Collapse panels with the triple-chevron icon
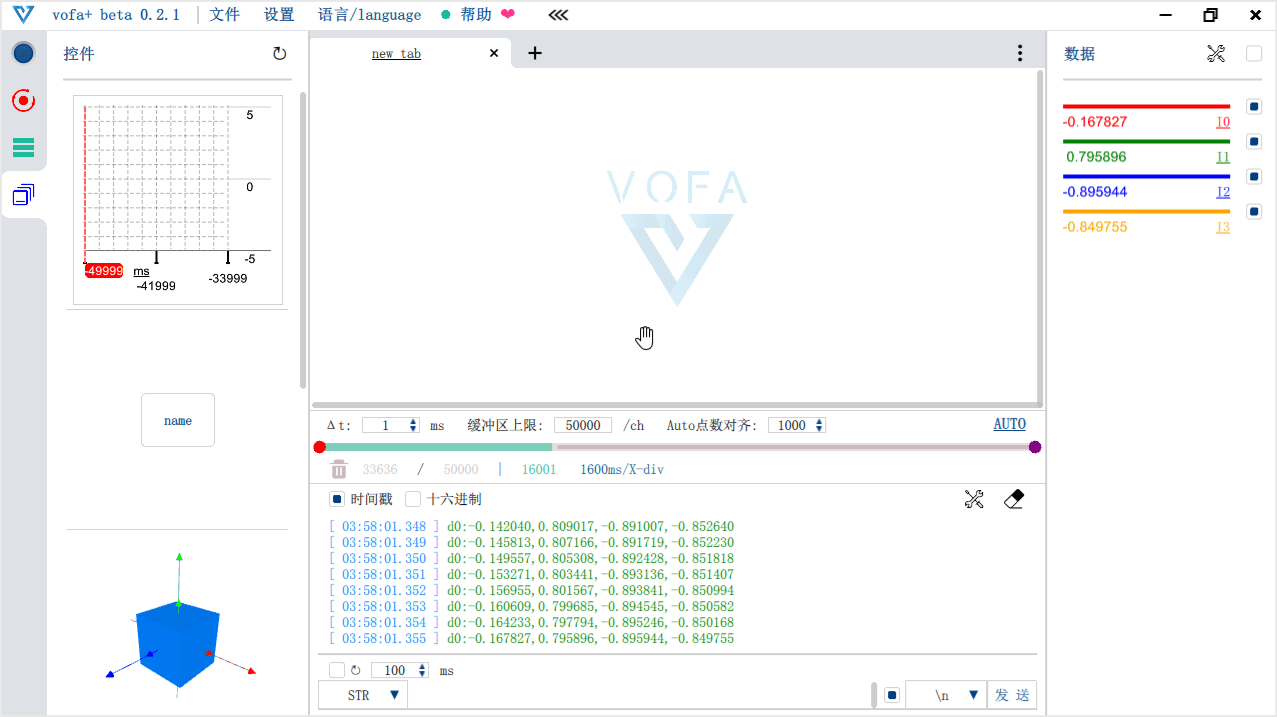This screenshot has height=717, width=1277. point(558,15)
